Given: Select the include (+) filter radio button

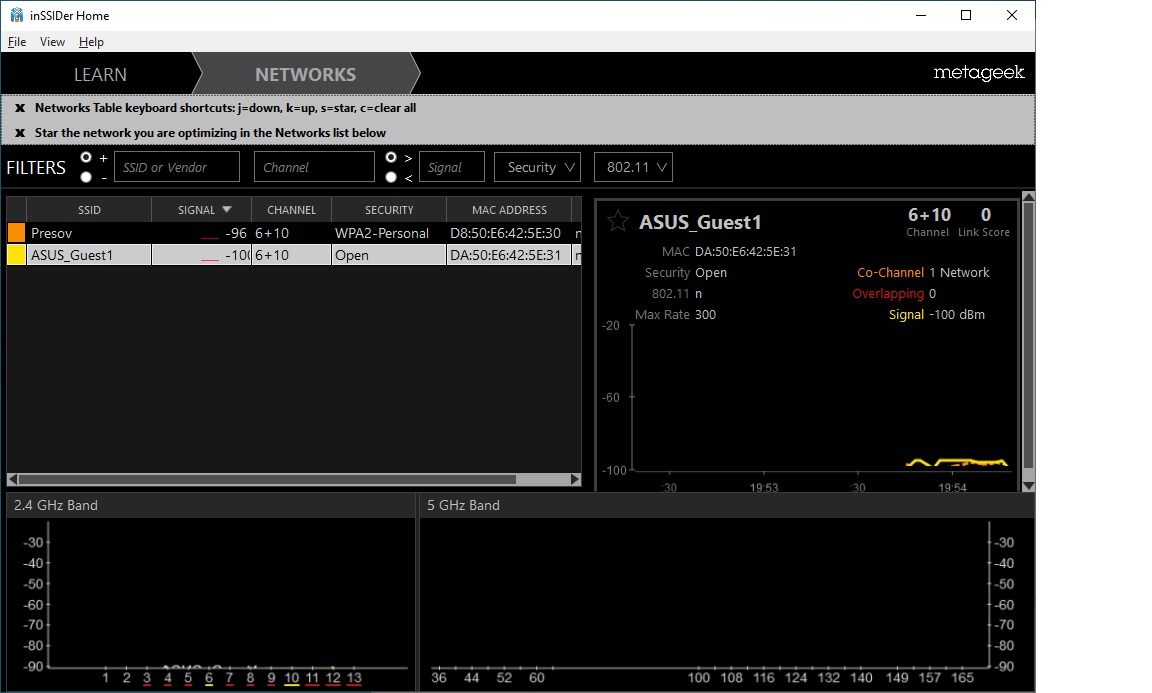Looking at the screenshot, I should (87, 158).
